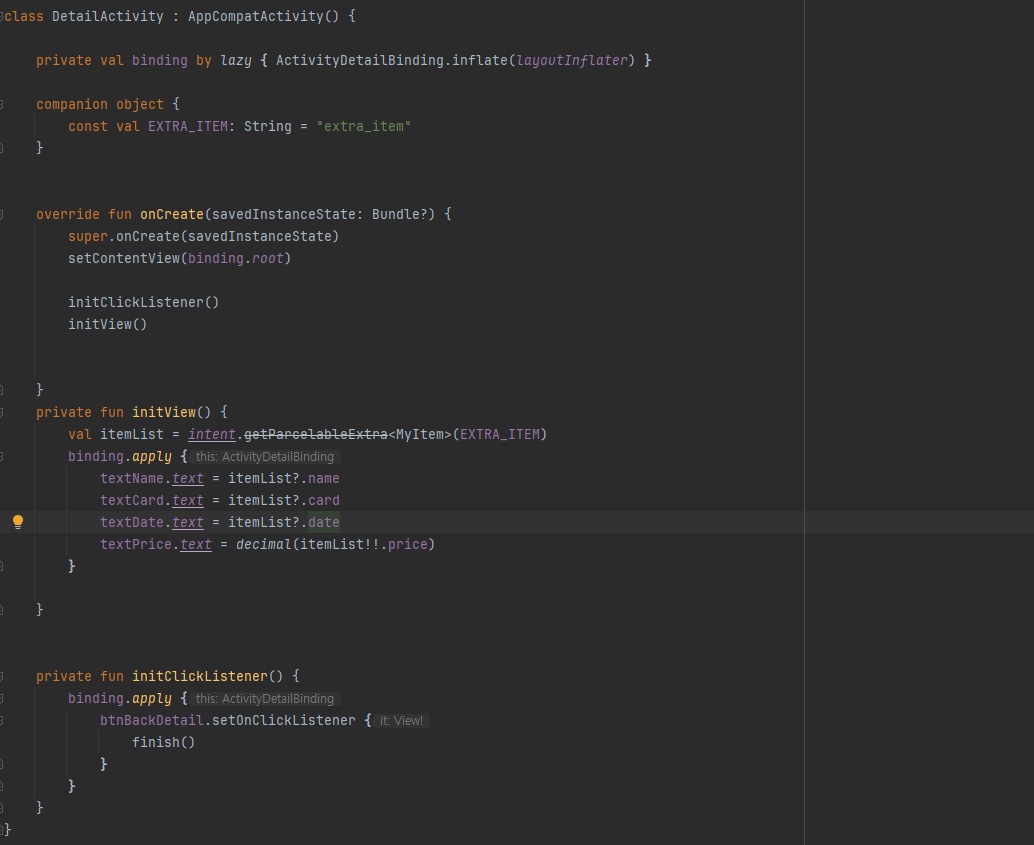Click the textPrice view reference
The width and height of the screenshot is (1034, 845).
[136, 544]
